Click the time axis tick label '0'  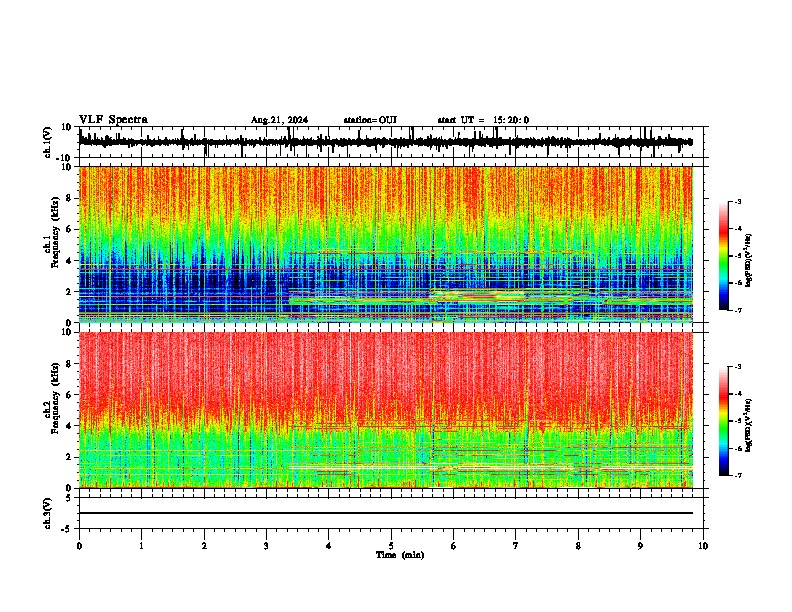coord(79,546)
